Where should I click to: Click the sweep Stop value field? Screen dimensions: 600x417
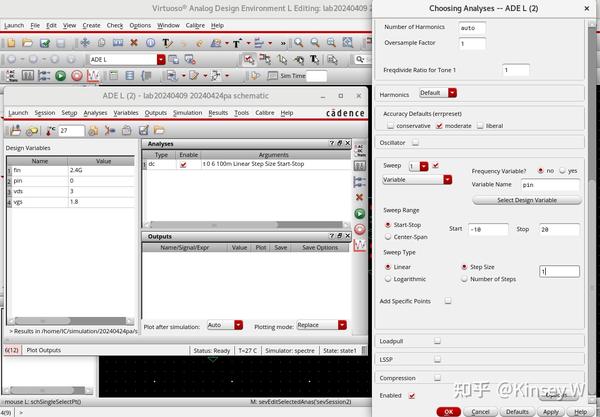click(x=559, y=229)
